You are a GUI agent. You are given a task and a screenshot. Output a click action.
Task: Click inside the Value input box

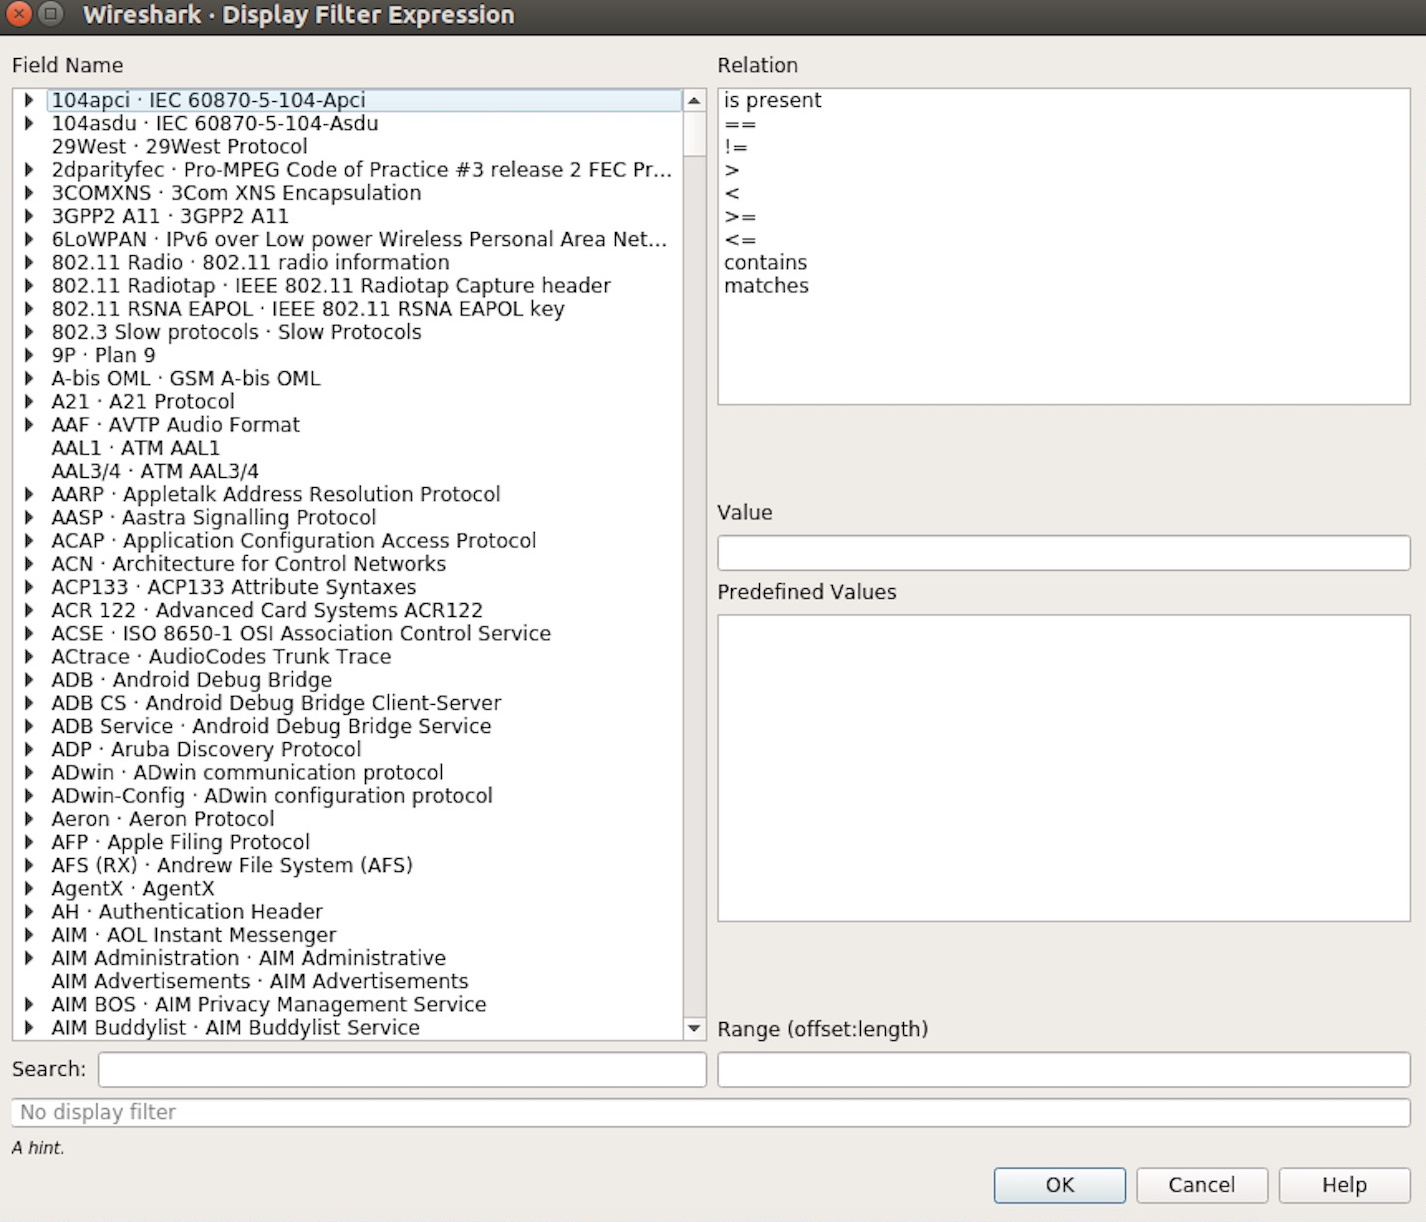(x=1063, y=552)
